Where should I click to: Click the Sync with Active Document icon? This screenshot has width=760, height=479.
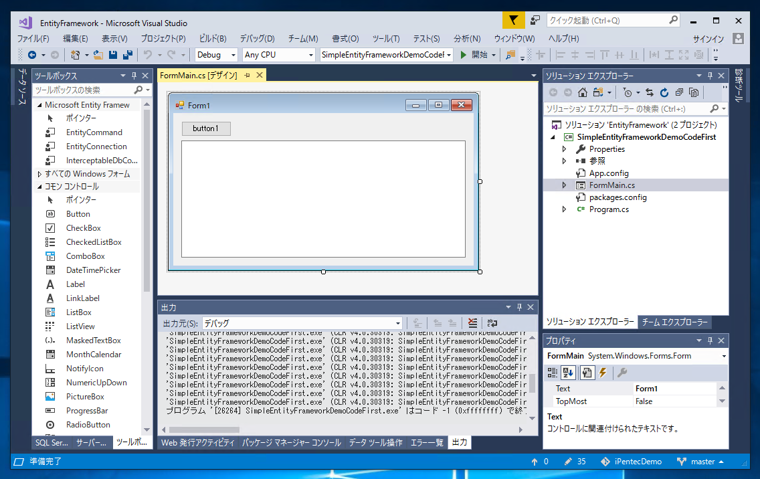click(649, 92)
